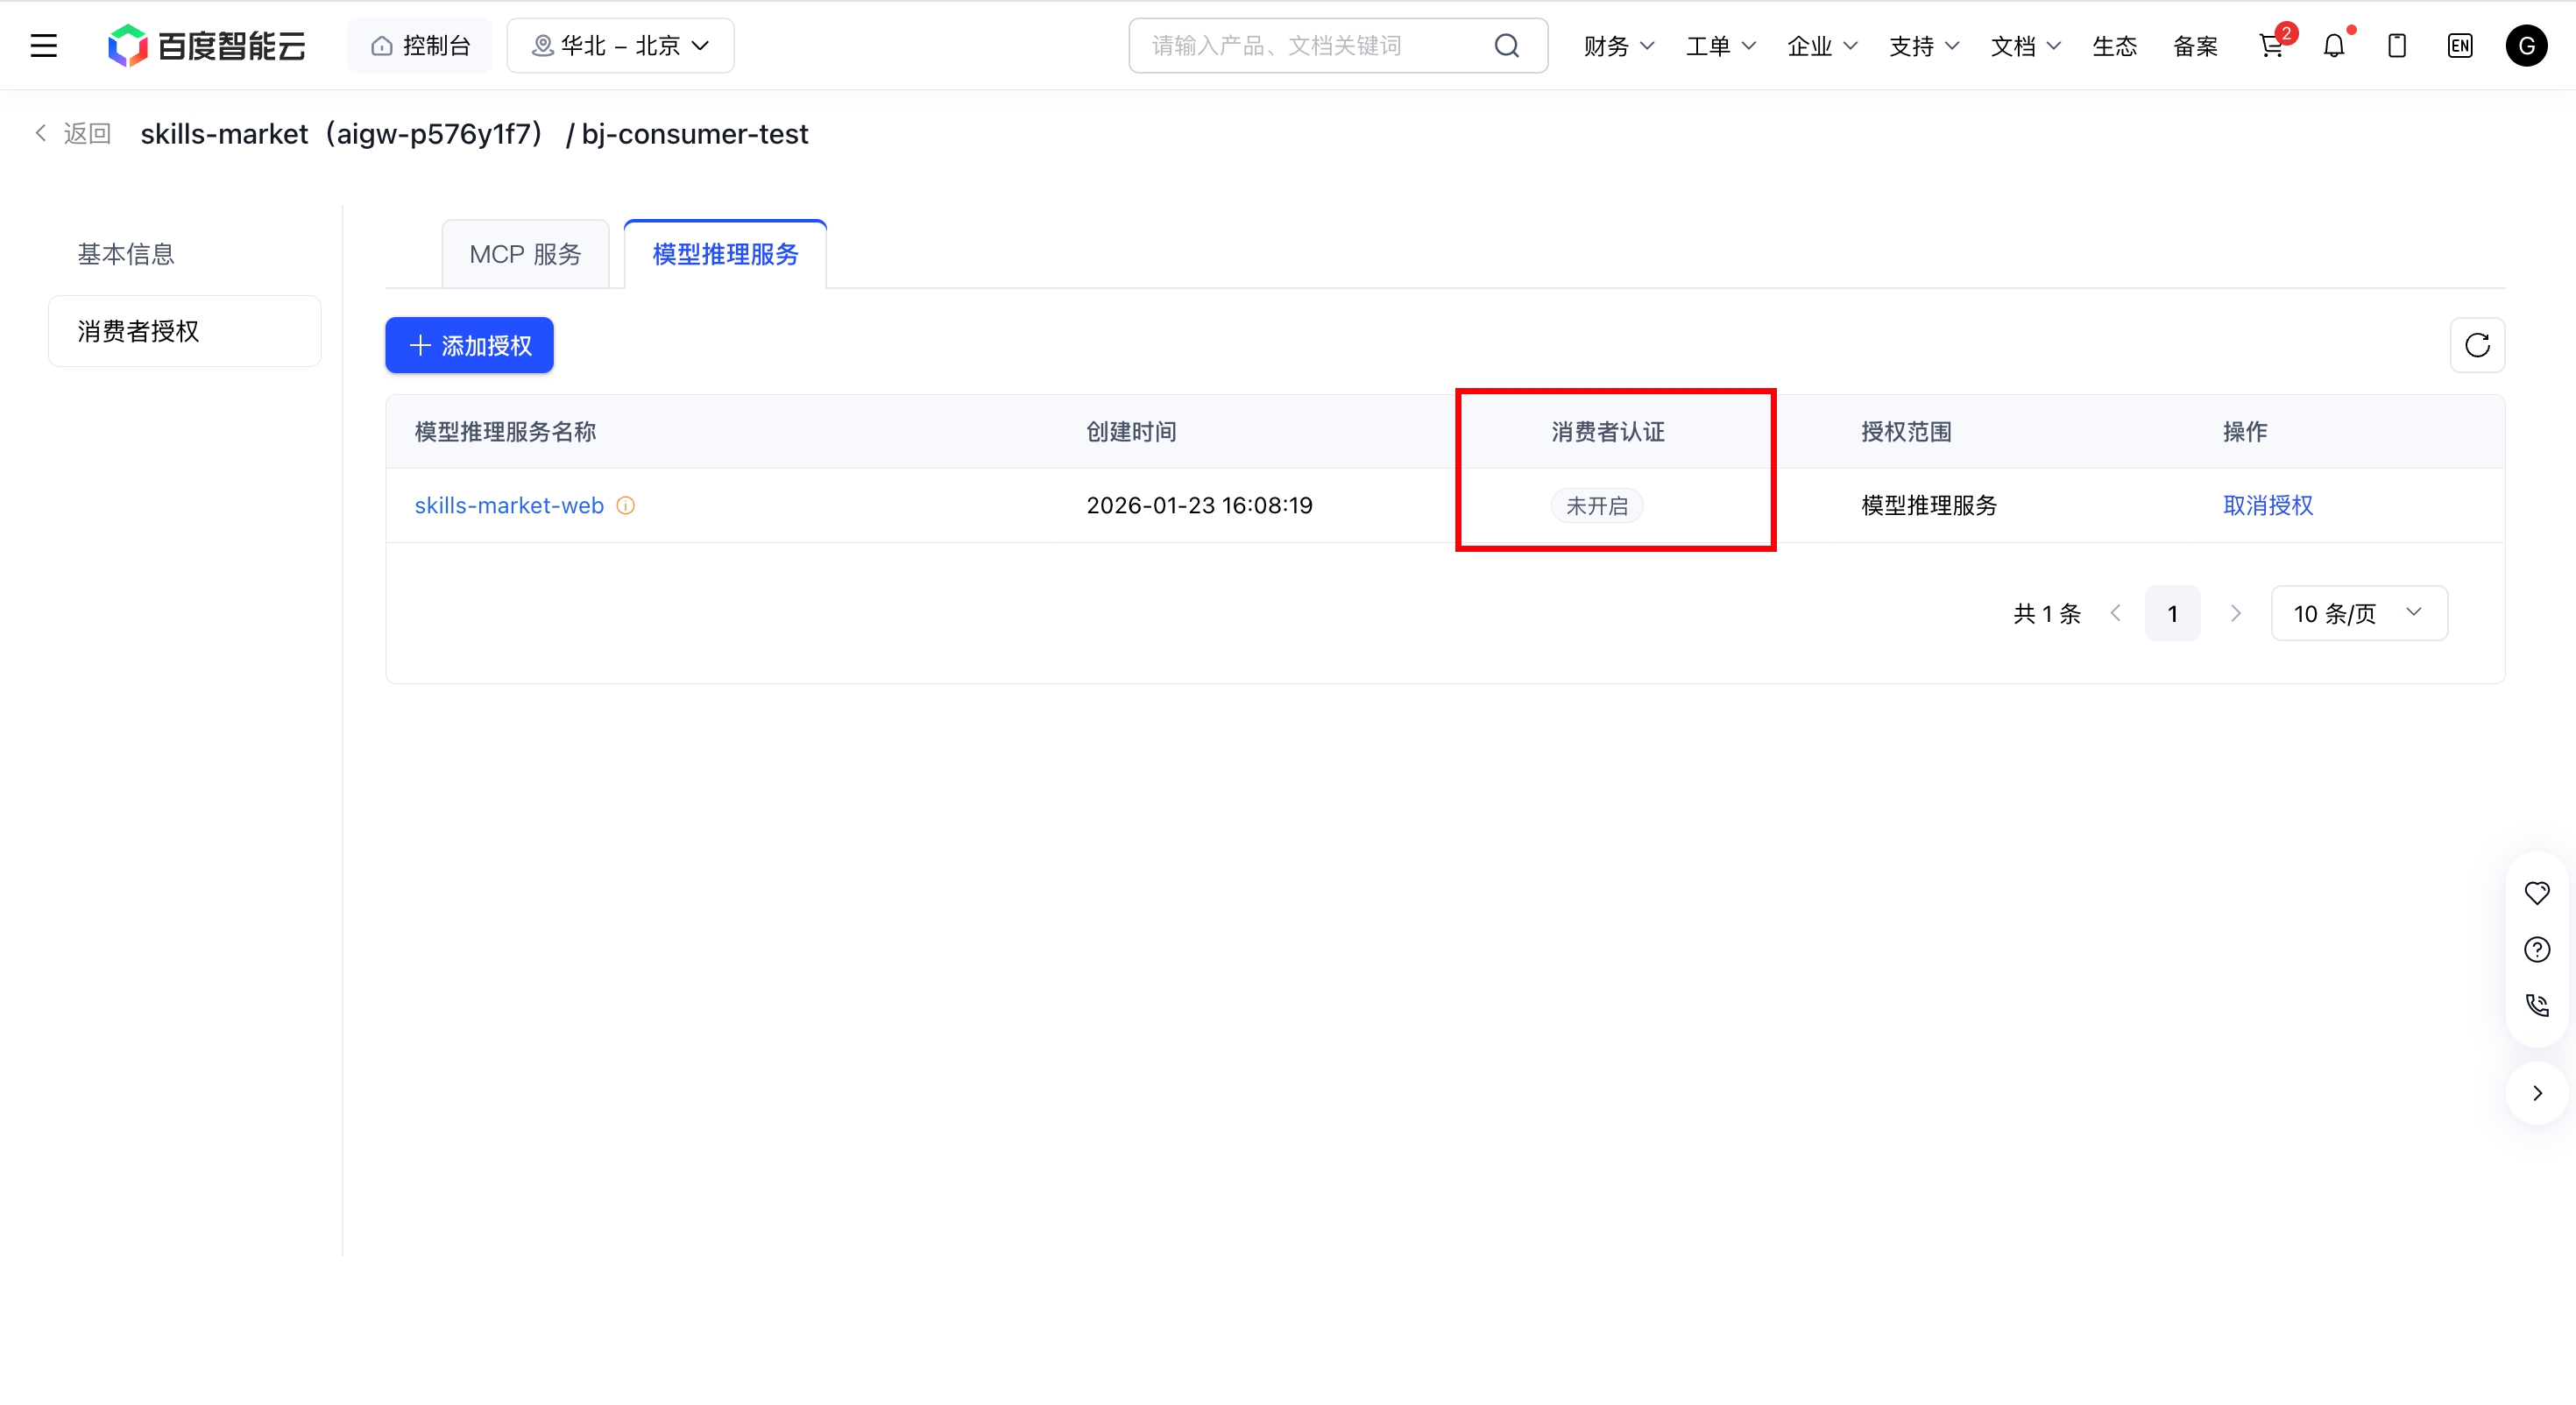
Task: Click the 授权范围 column header
Action: tap(1906, 432)
